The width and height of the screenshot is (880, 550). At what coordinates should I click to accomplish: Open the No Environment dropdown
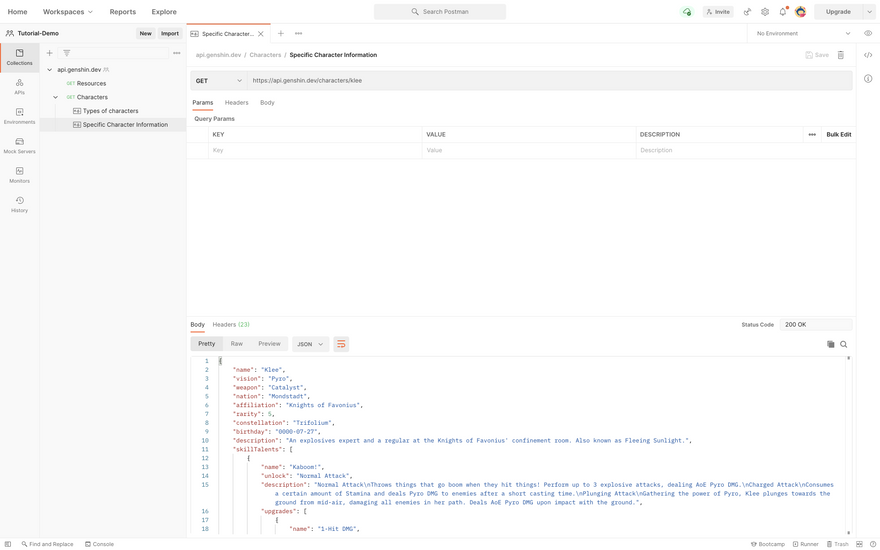803,34
